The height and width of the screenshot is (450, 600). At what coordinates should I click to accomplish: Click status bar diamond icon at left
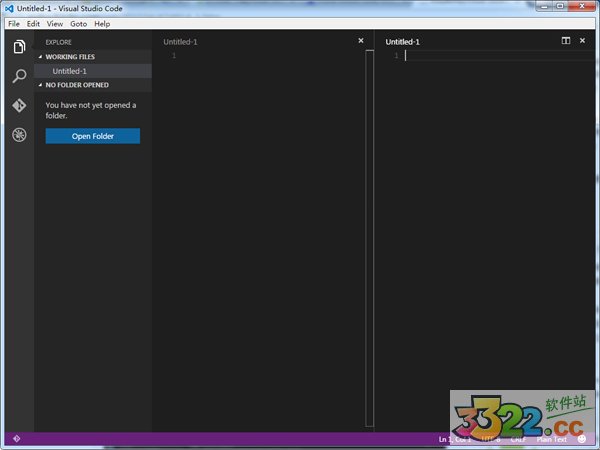pos(16,439)
